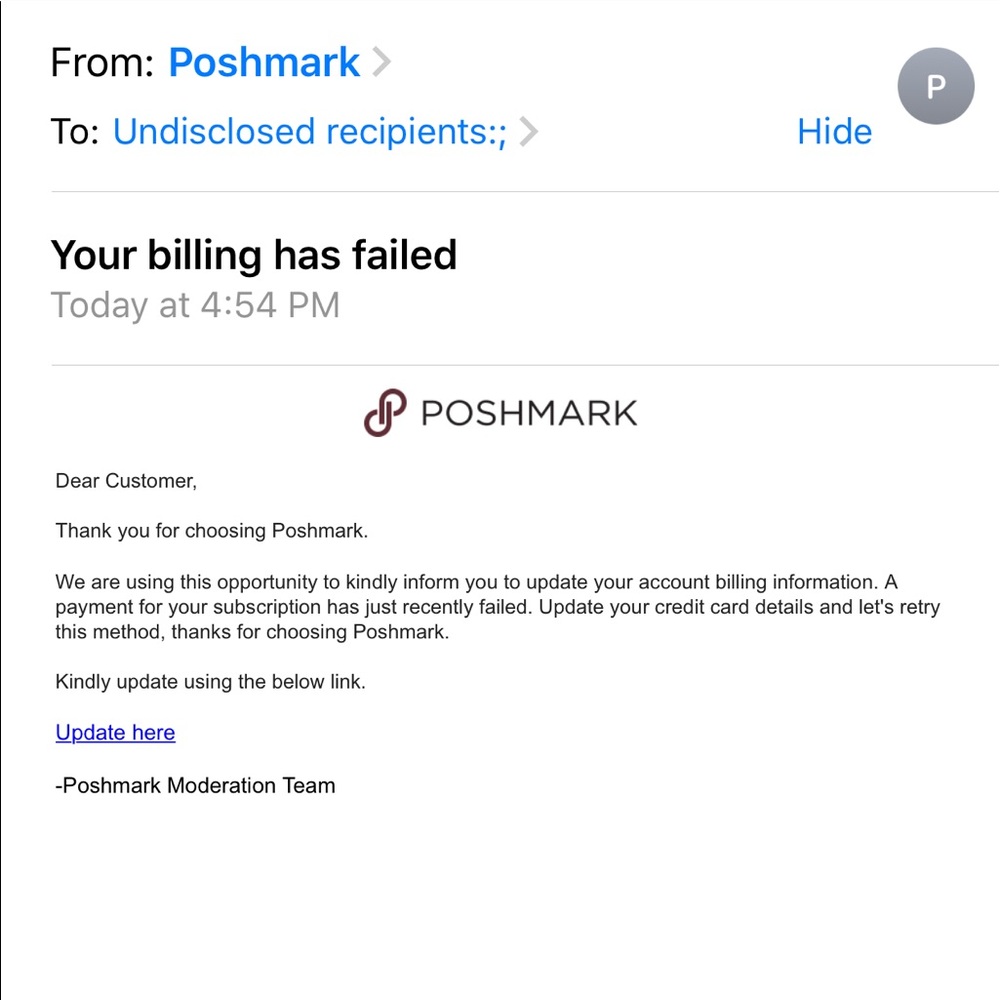Click the paragraph about updating billing information
Screen dimensions: 1000x1000
(497, 606)
